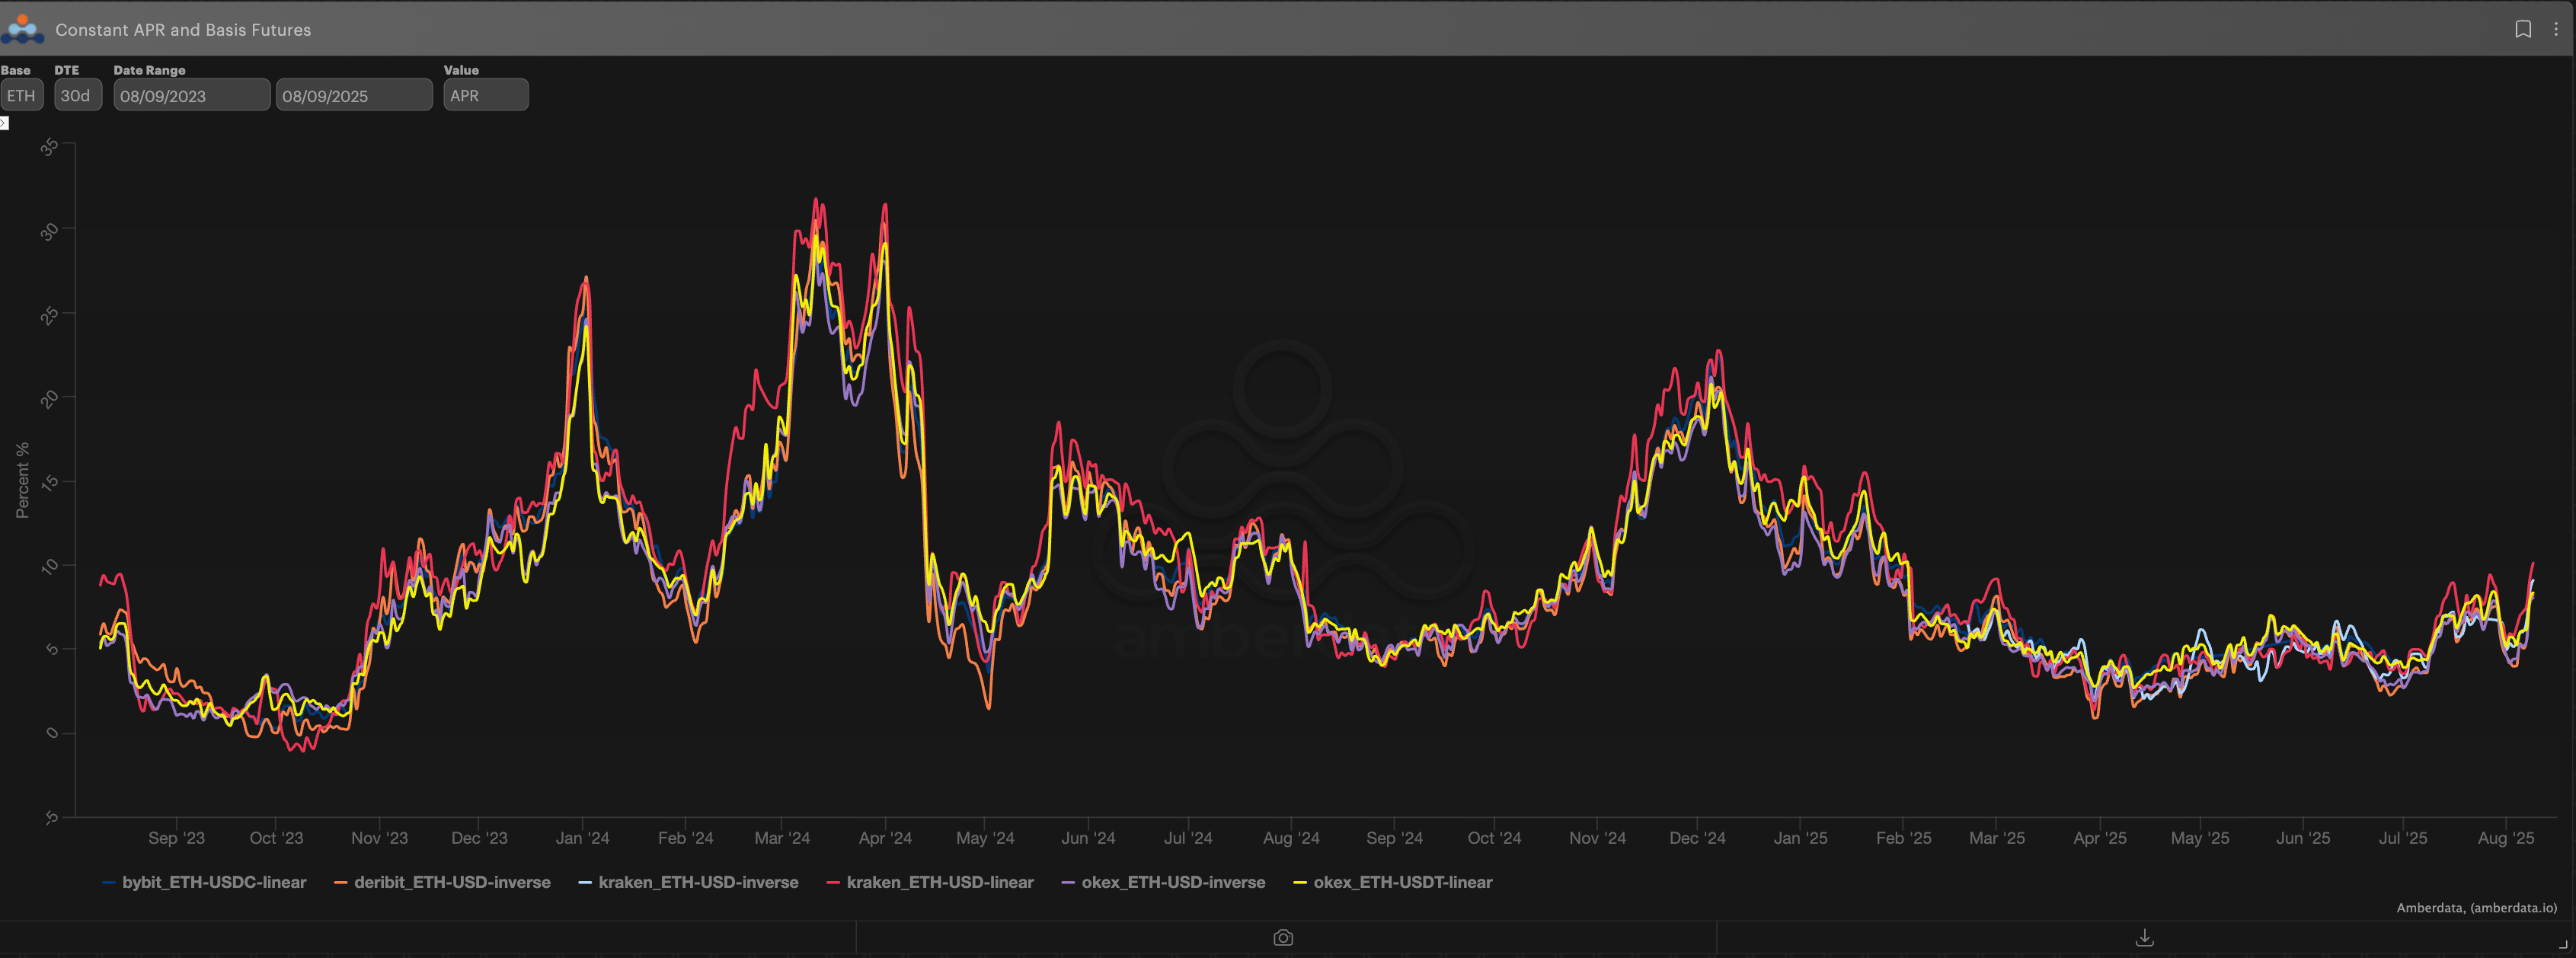This screenshot has height=958, width=2576.
Task: Hide kraken_ETH-USD-inverse series via legend
Action: (697, 882)
